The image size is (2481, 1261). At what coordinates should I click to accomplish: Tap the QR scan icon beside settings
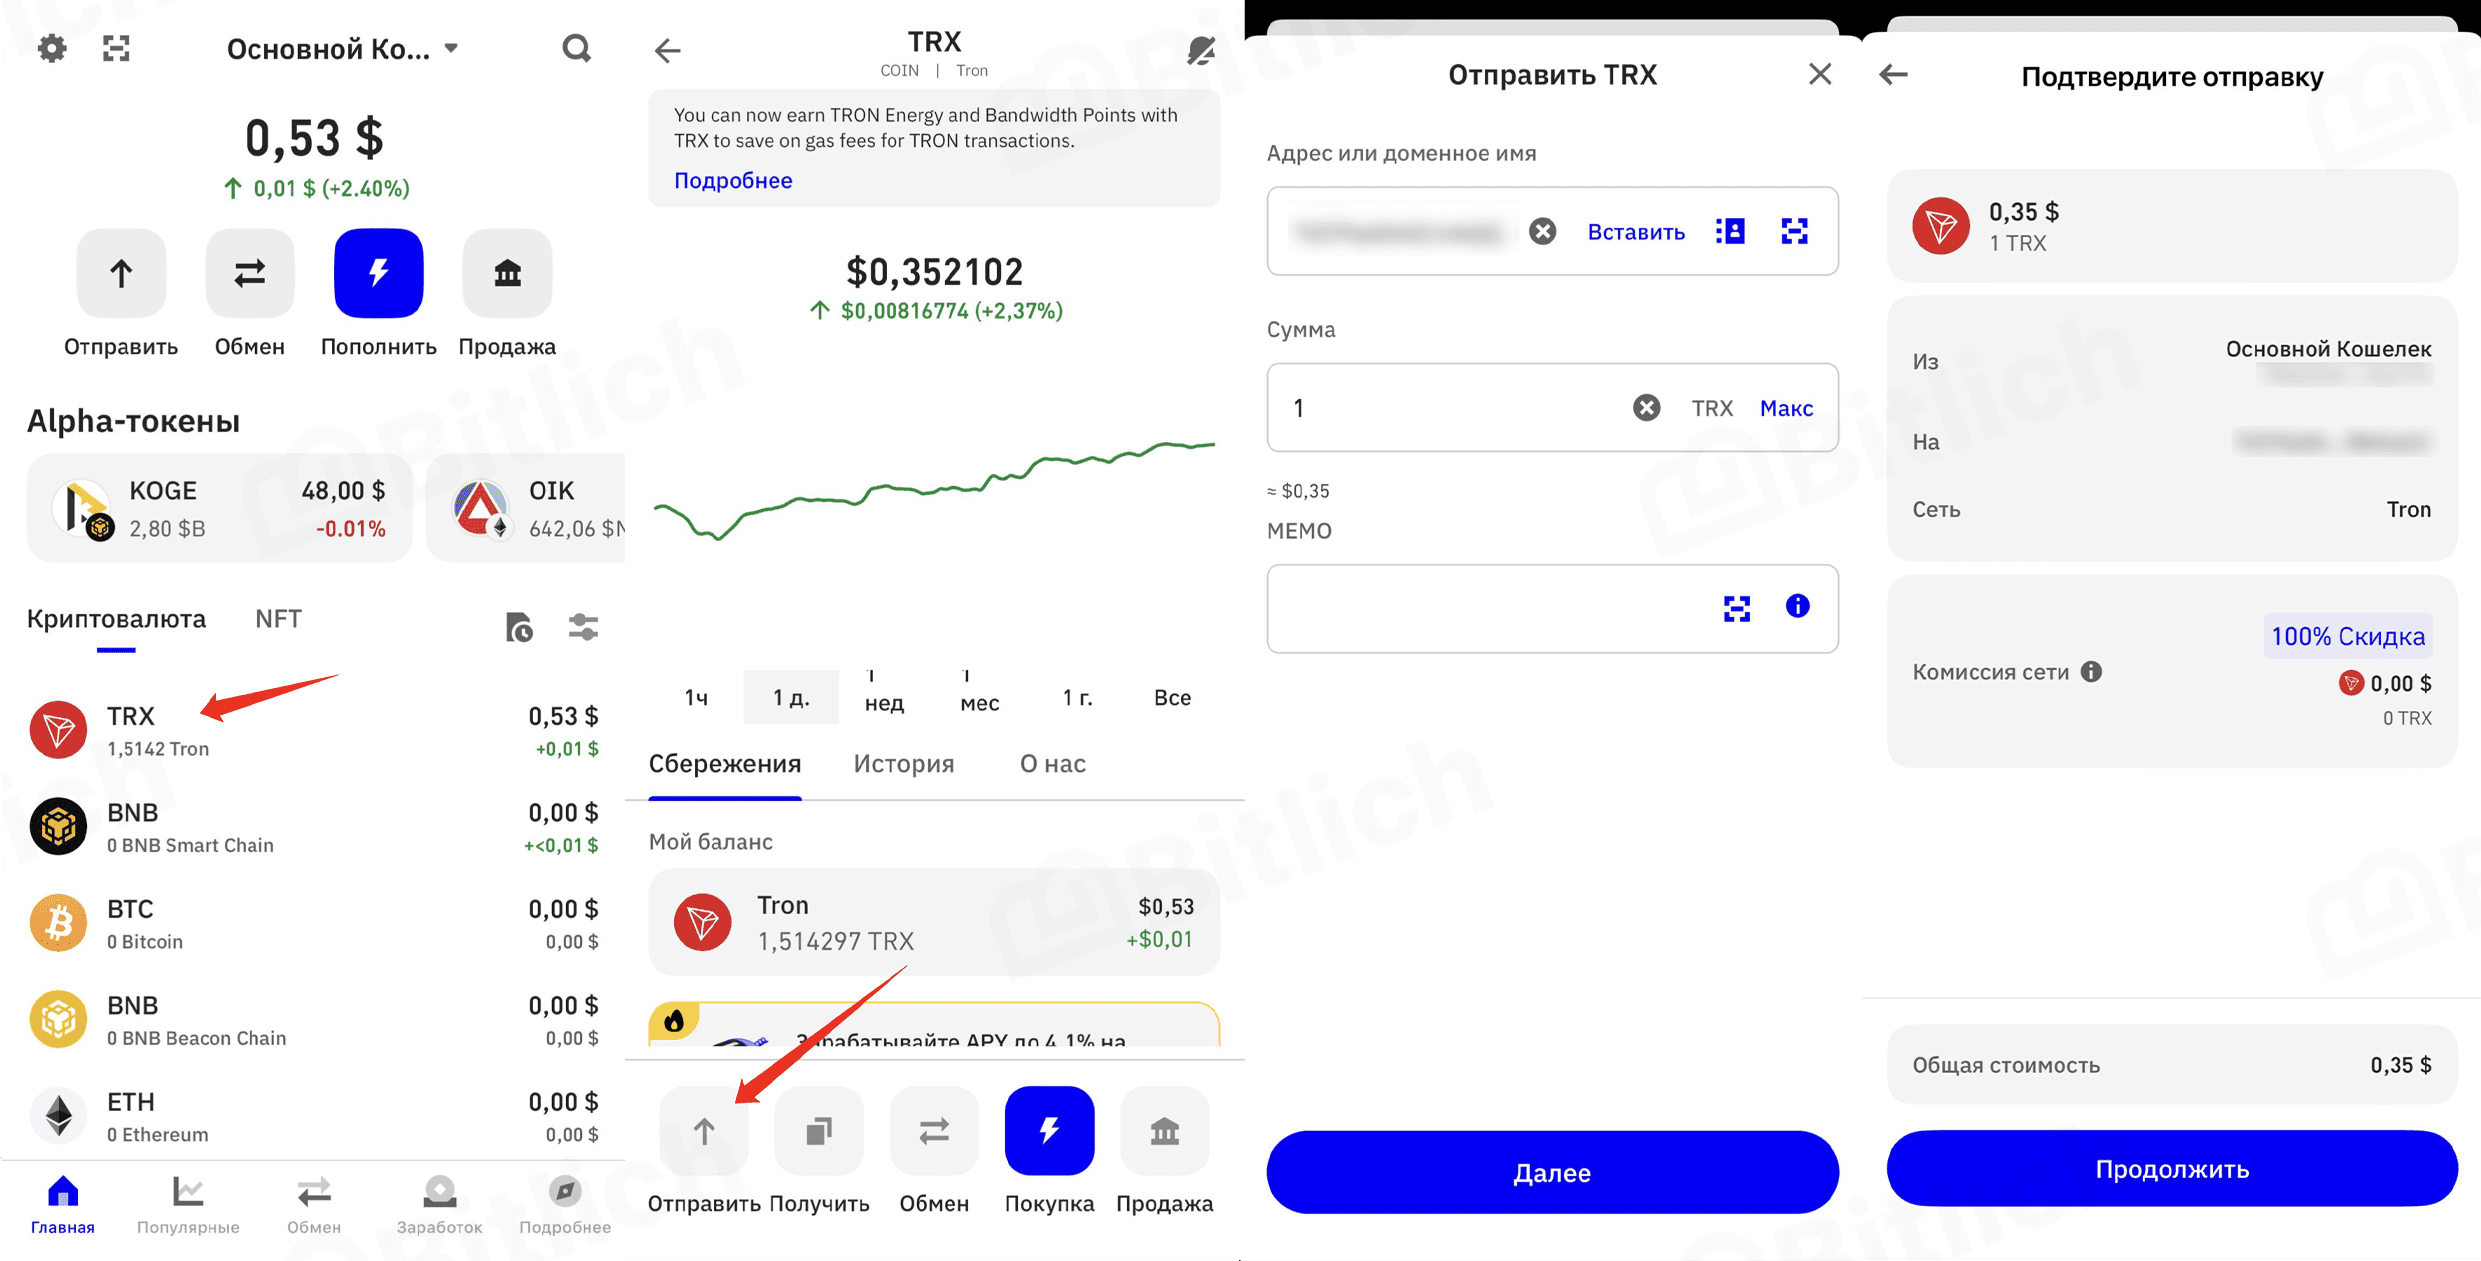tap(117, 48)
